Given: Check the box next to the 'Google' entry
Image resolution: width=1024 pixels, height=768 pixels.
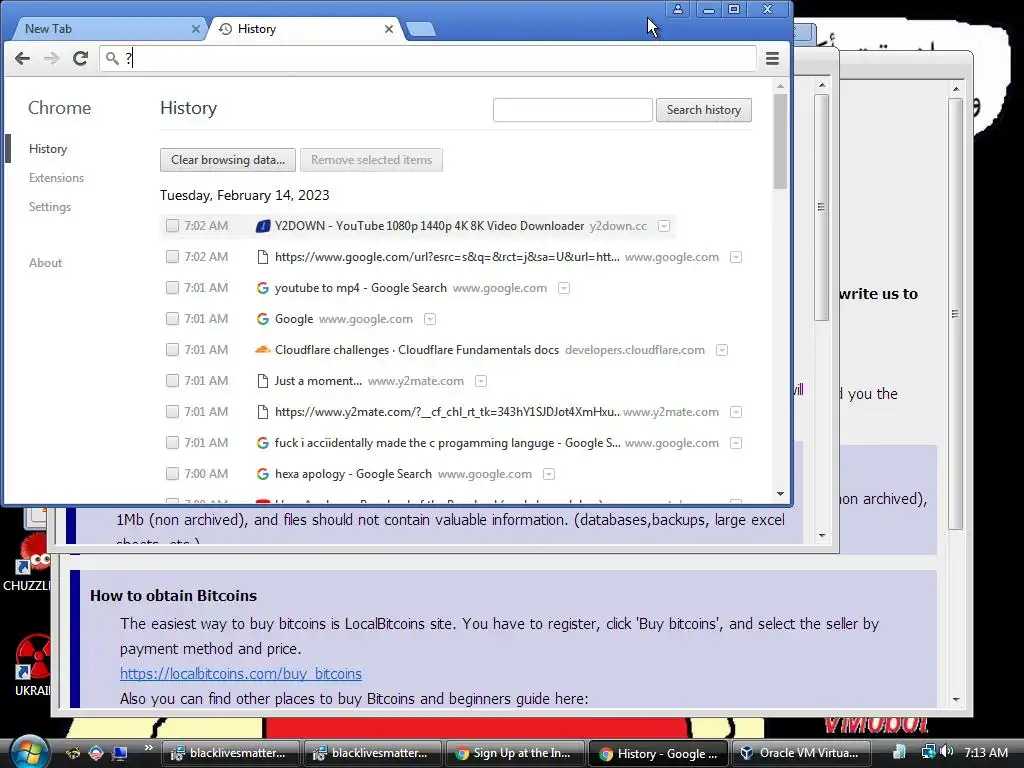Looking at the screenshot, I should [x=172, y=319].
